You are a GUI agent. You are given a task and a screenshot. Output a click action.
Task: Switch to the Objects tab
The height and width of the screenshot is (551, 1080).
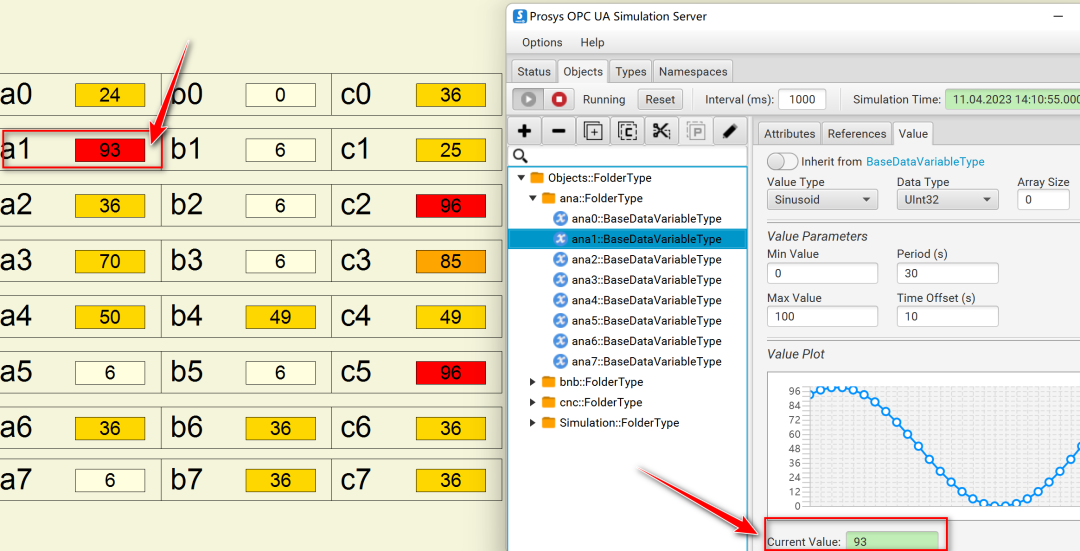583,71
